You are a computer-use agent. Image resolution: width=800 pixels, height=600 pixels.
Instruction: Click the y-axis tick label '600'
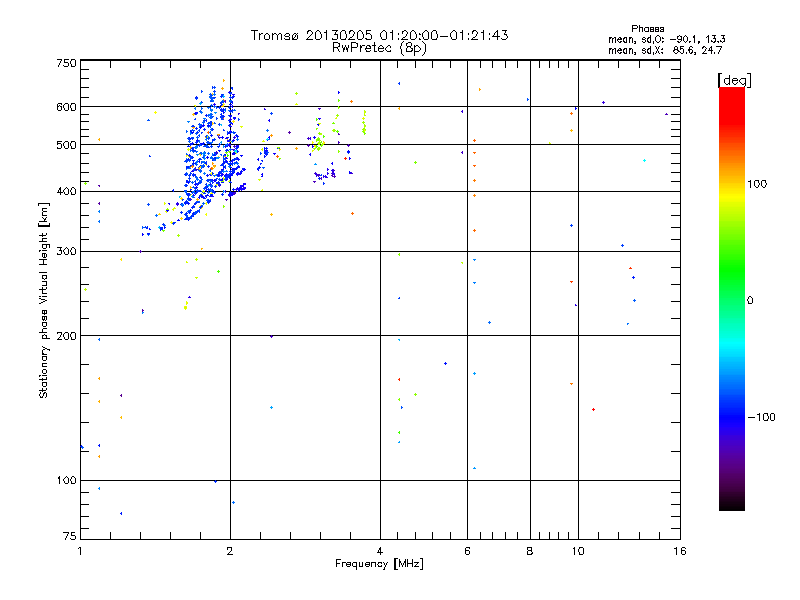[66, 107]
